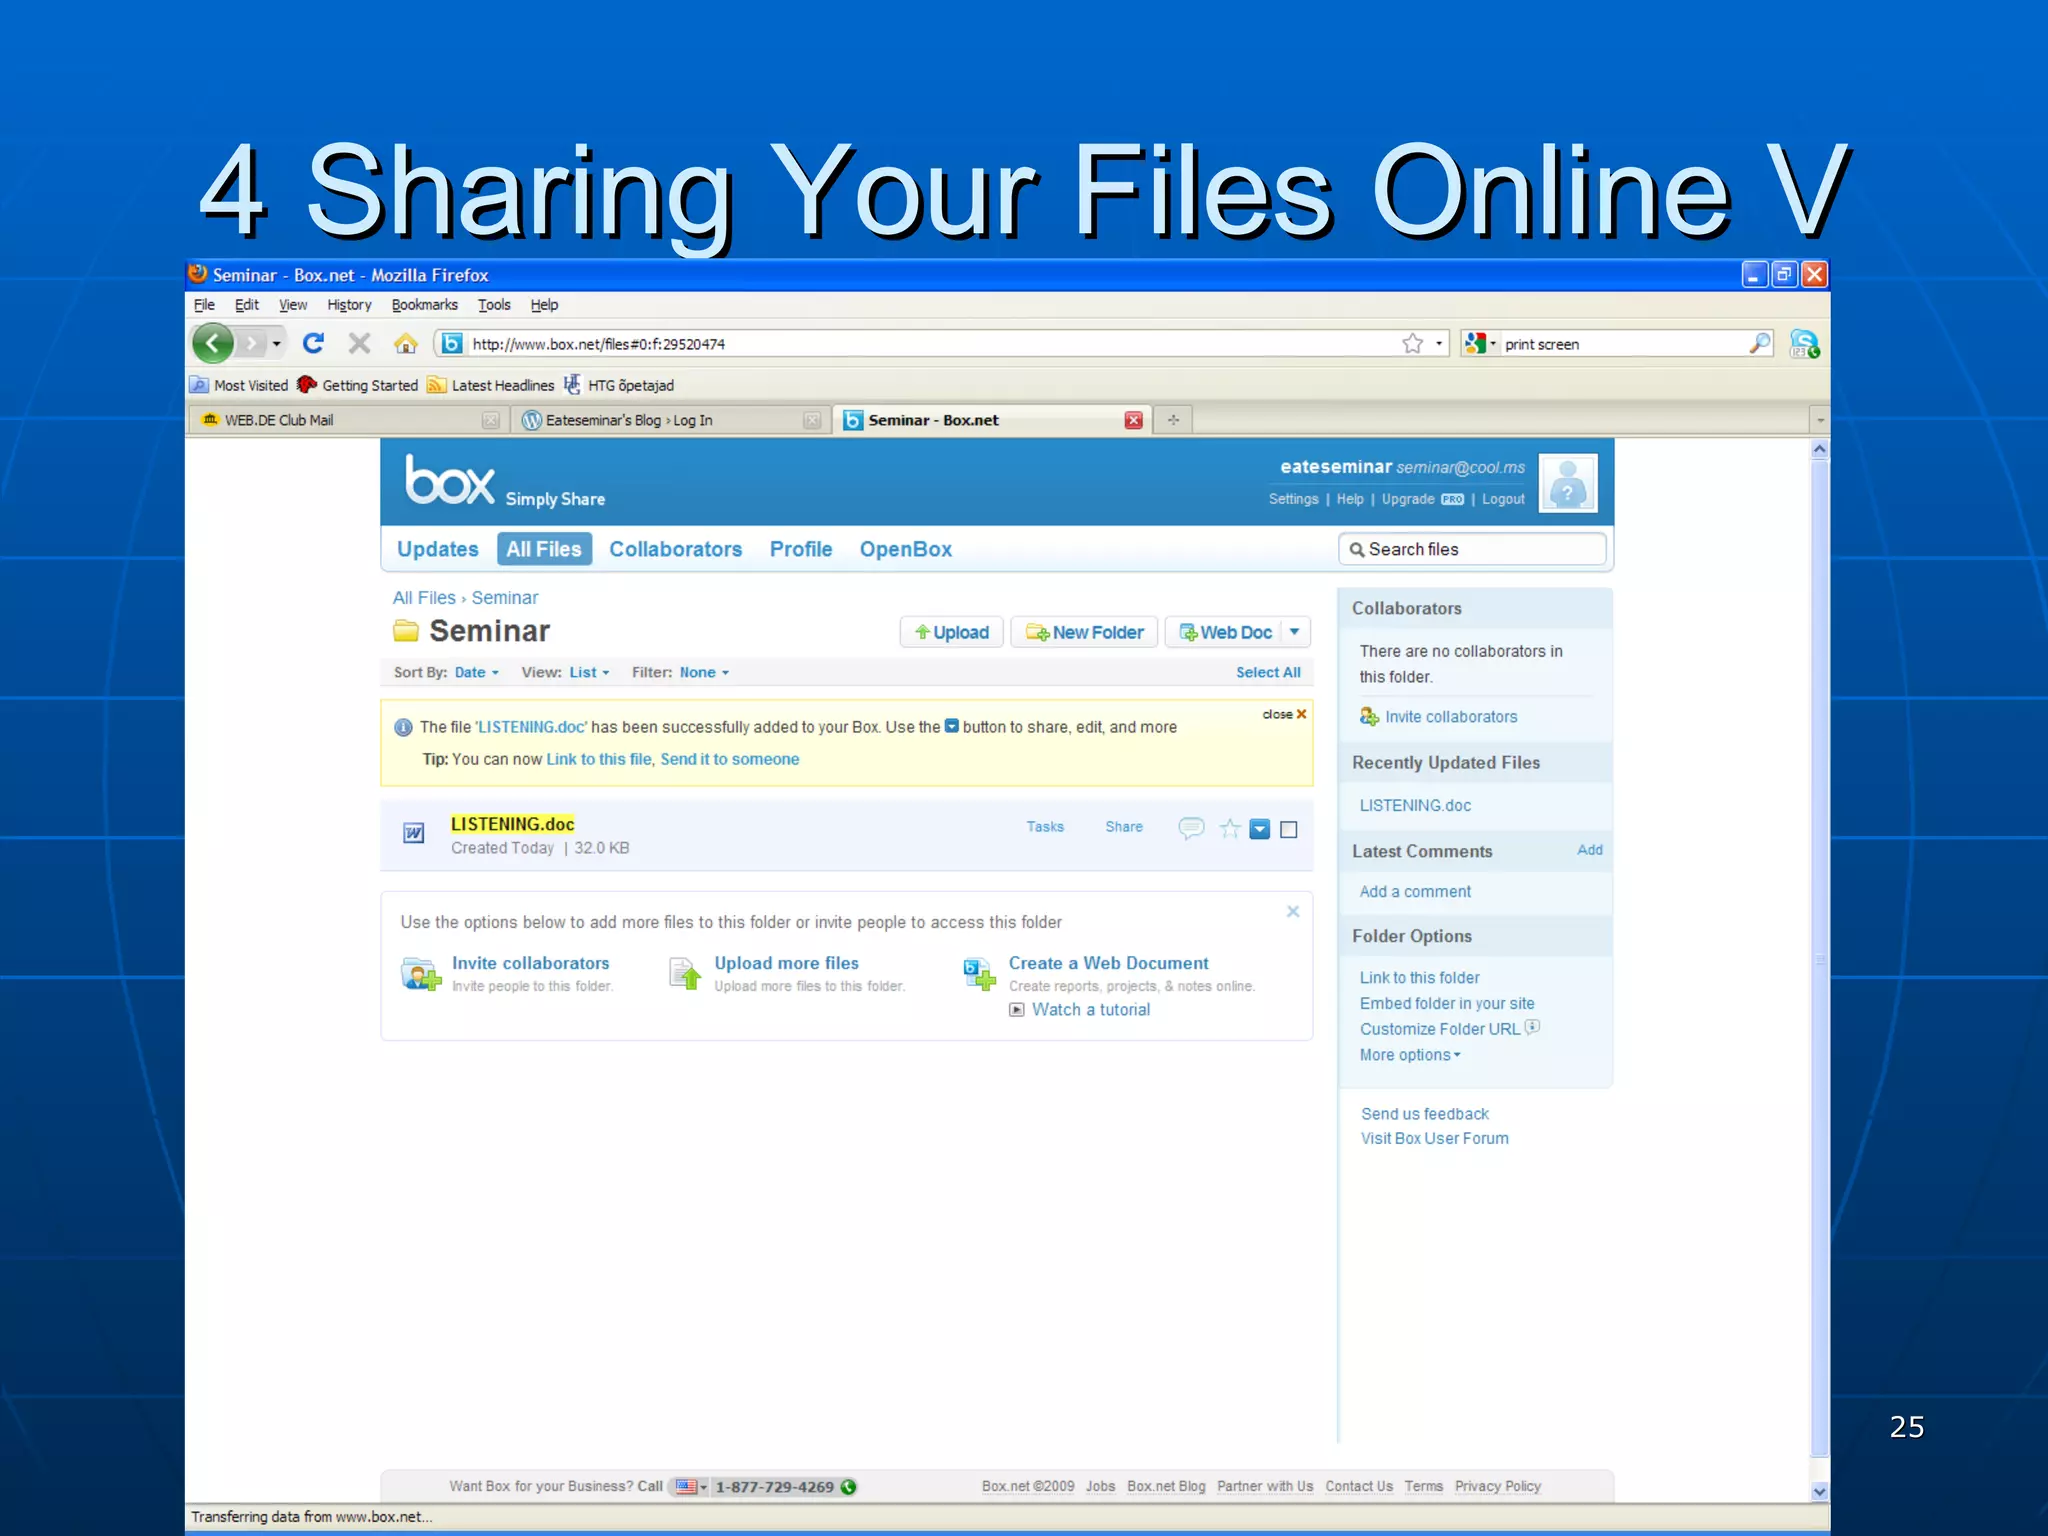Image resolution: width=2048 pixels, height=1536 pixels.
Task: Go to the Home page icon
Action: tap(405, 344)
